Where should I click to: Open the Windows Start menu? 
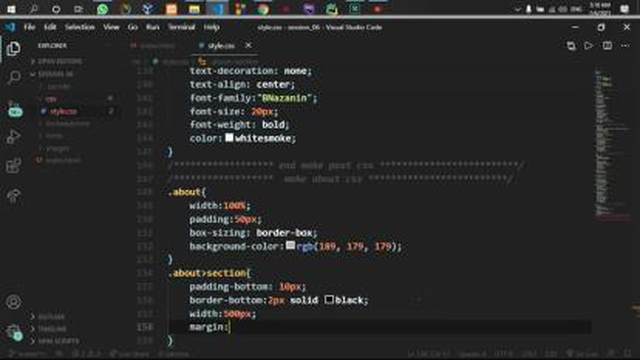tap(11, 9)
